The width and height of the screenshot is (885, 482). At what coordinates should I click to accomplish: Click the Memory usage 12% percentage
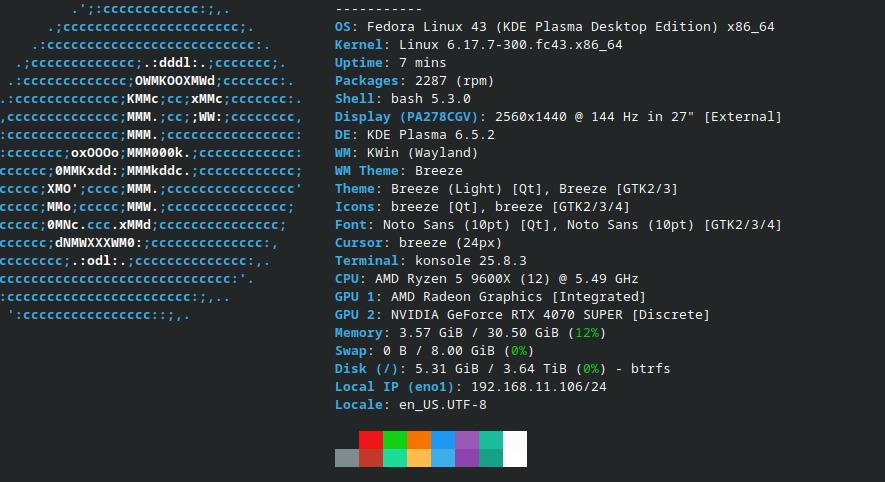pyautogui.click(x=587, y=333)
